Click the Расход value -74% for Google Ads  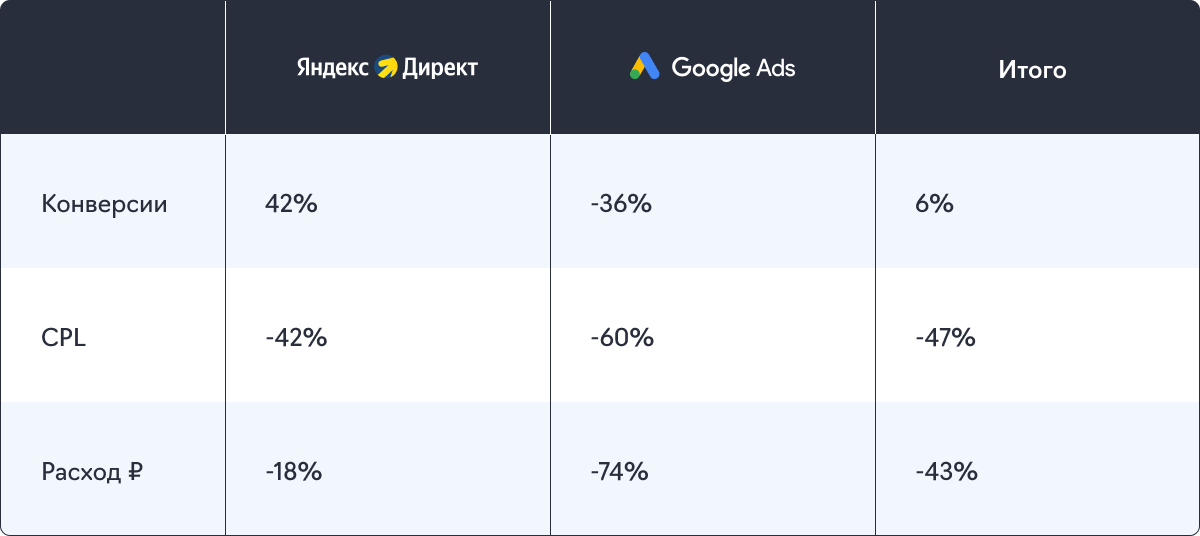[x=619, y=472]
